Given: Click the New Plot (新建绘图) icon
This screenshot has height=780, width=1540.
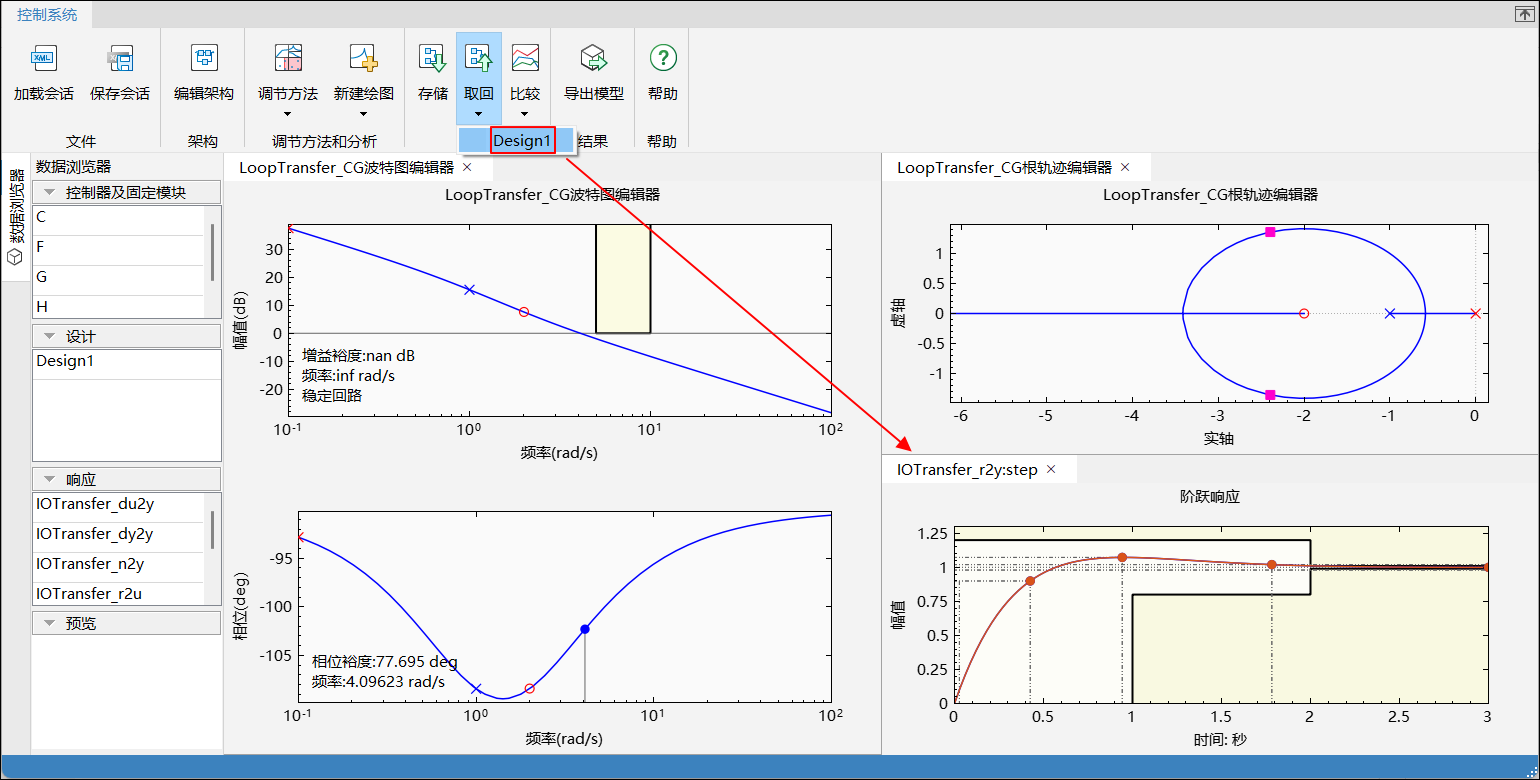Looking at the screenshot, I should point(363,60).
